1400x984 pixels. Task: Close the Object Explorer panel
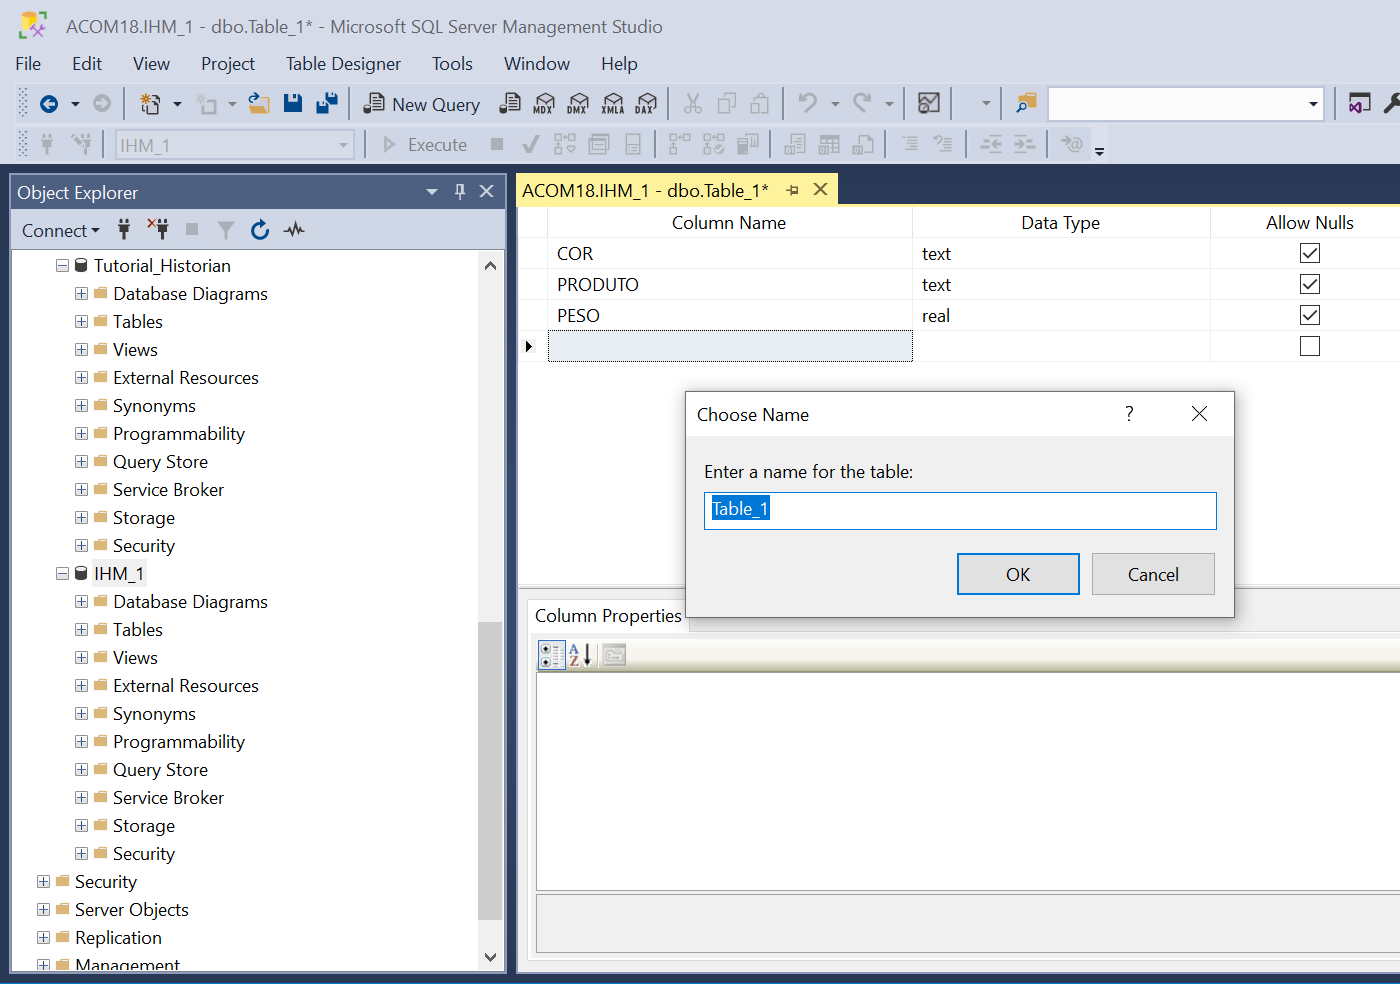(487, 191)
